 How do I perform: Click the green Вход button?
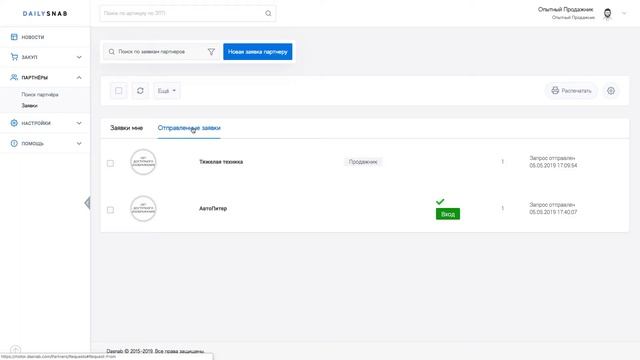[x=448, y=214]
